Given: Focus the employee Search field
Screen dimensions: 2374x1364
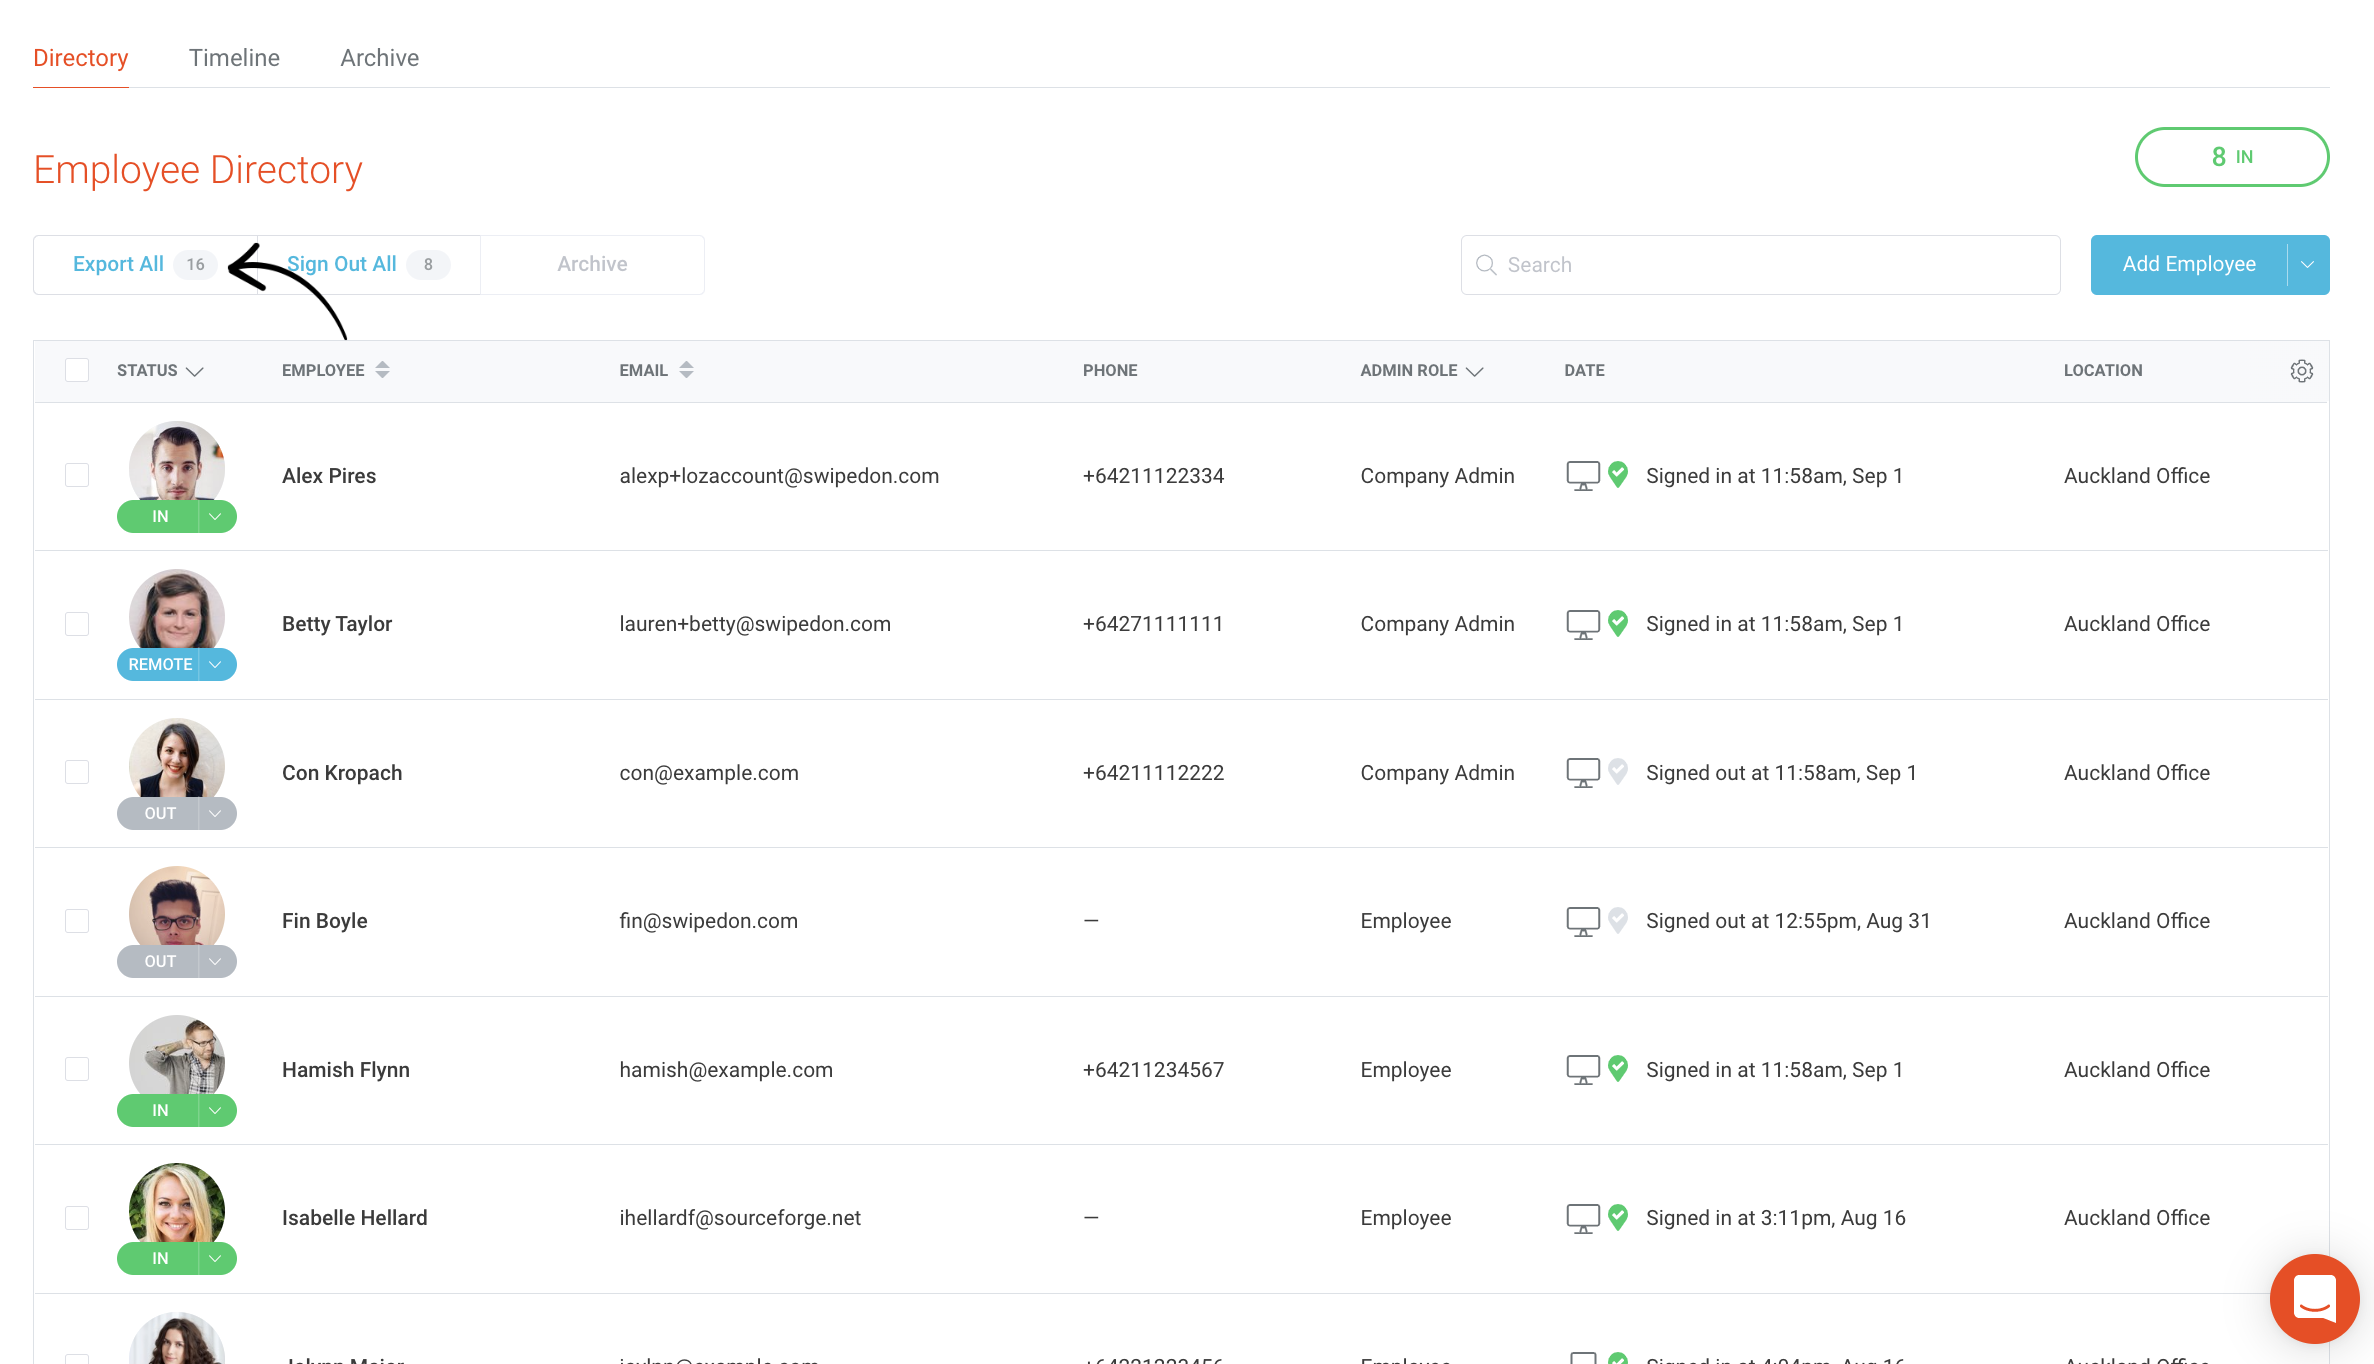Looking at the screenshot, I should [1760, 265].
